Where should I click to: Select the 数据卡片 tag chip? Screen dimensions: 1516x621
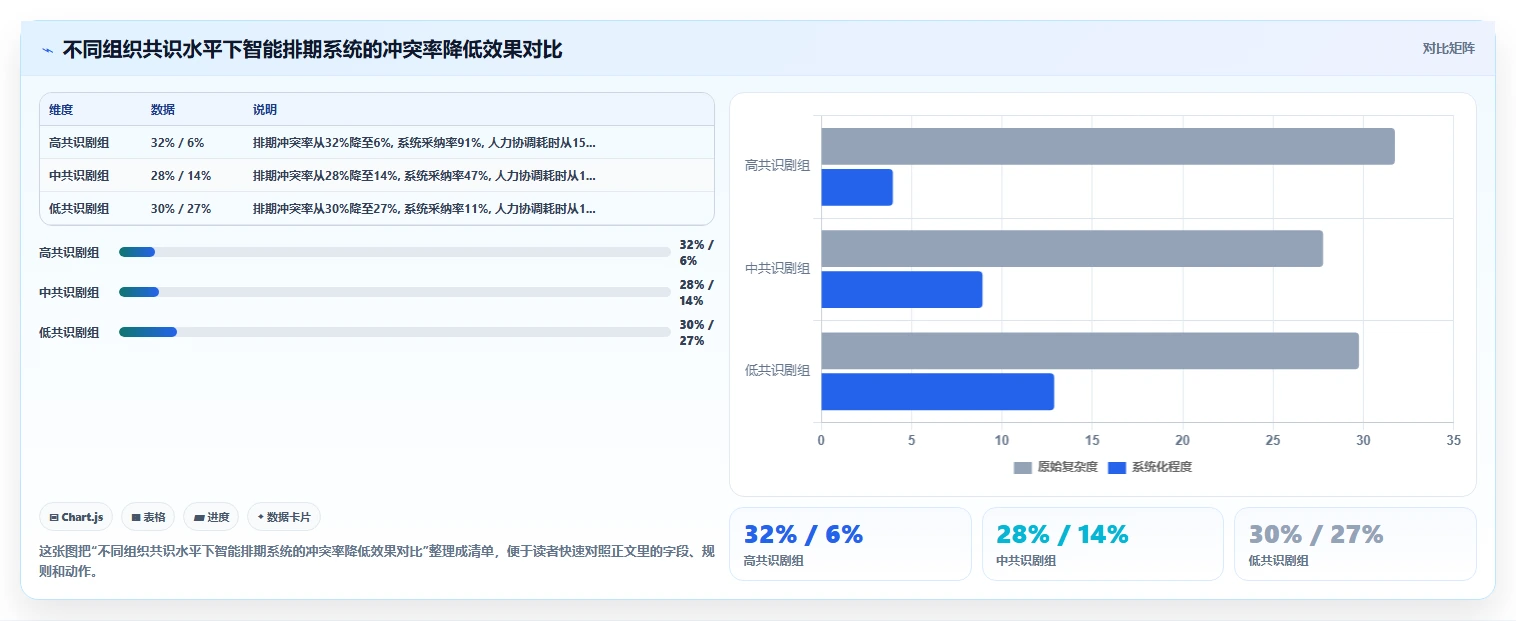(x=284, y=517)
